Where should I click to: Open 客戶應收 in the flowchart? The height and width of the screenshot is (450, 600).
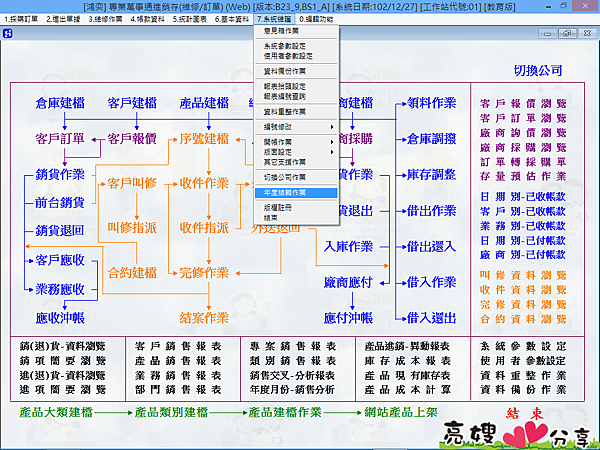(x=60, y=260)
